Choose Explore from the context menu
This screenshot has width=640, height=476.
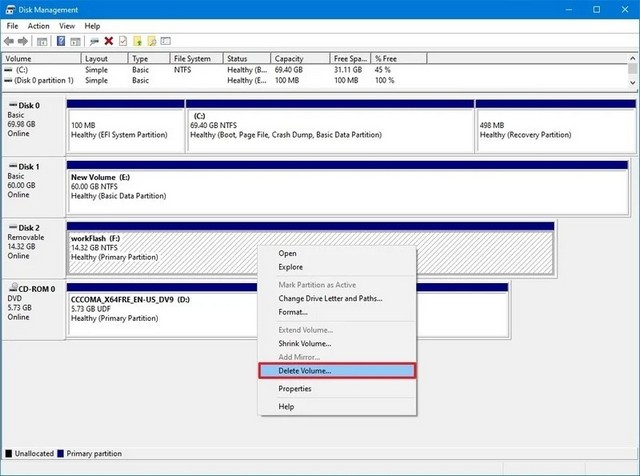[x=337, y=267]
